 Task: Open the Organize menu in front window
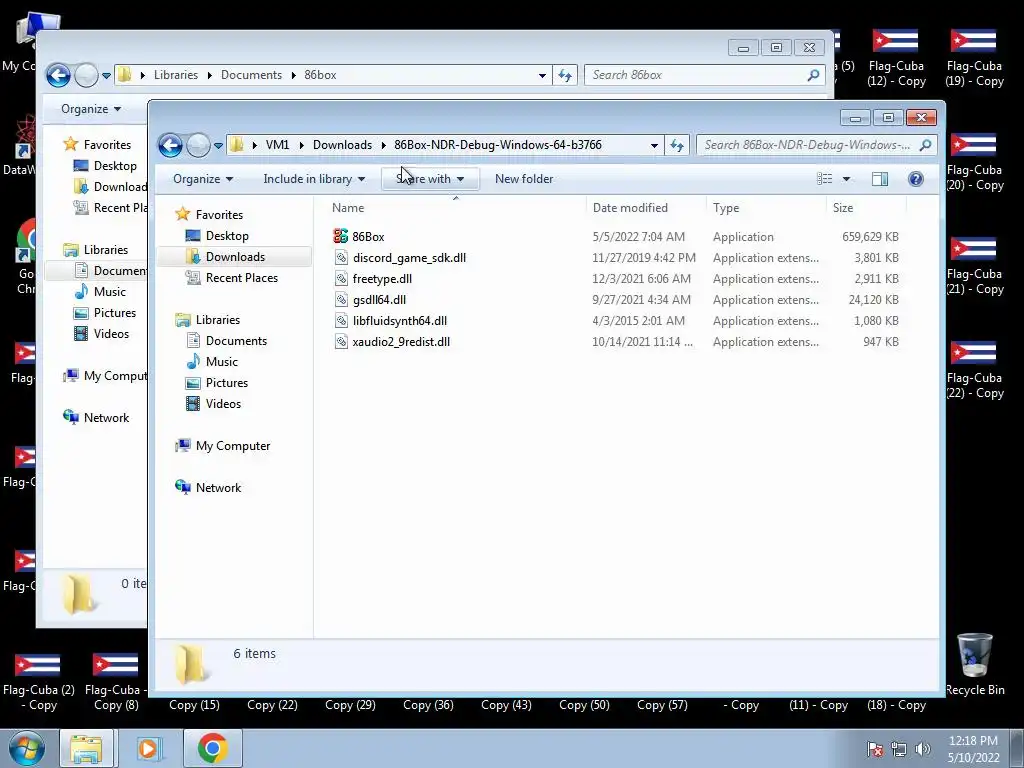pyautogui.click(x=202, y=179)
